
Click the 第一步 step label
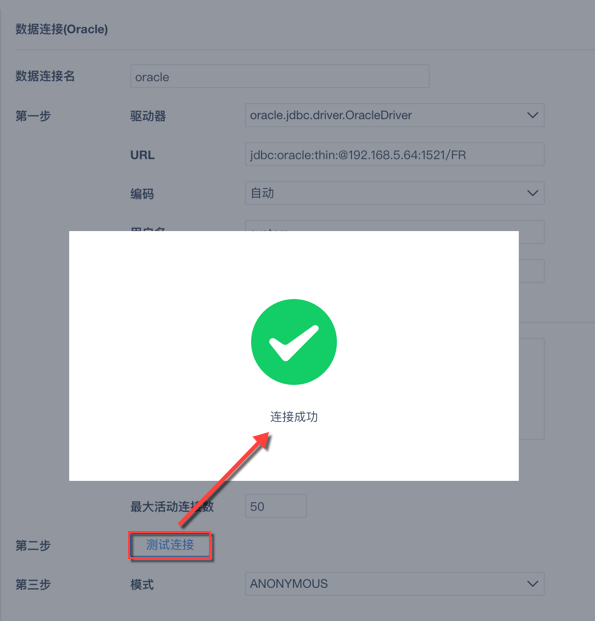click(33, 116)
